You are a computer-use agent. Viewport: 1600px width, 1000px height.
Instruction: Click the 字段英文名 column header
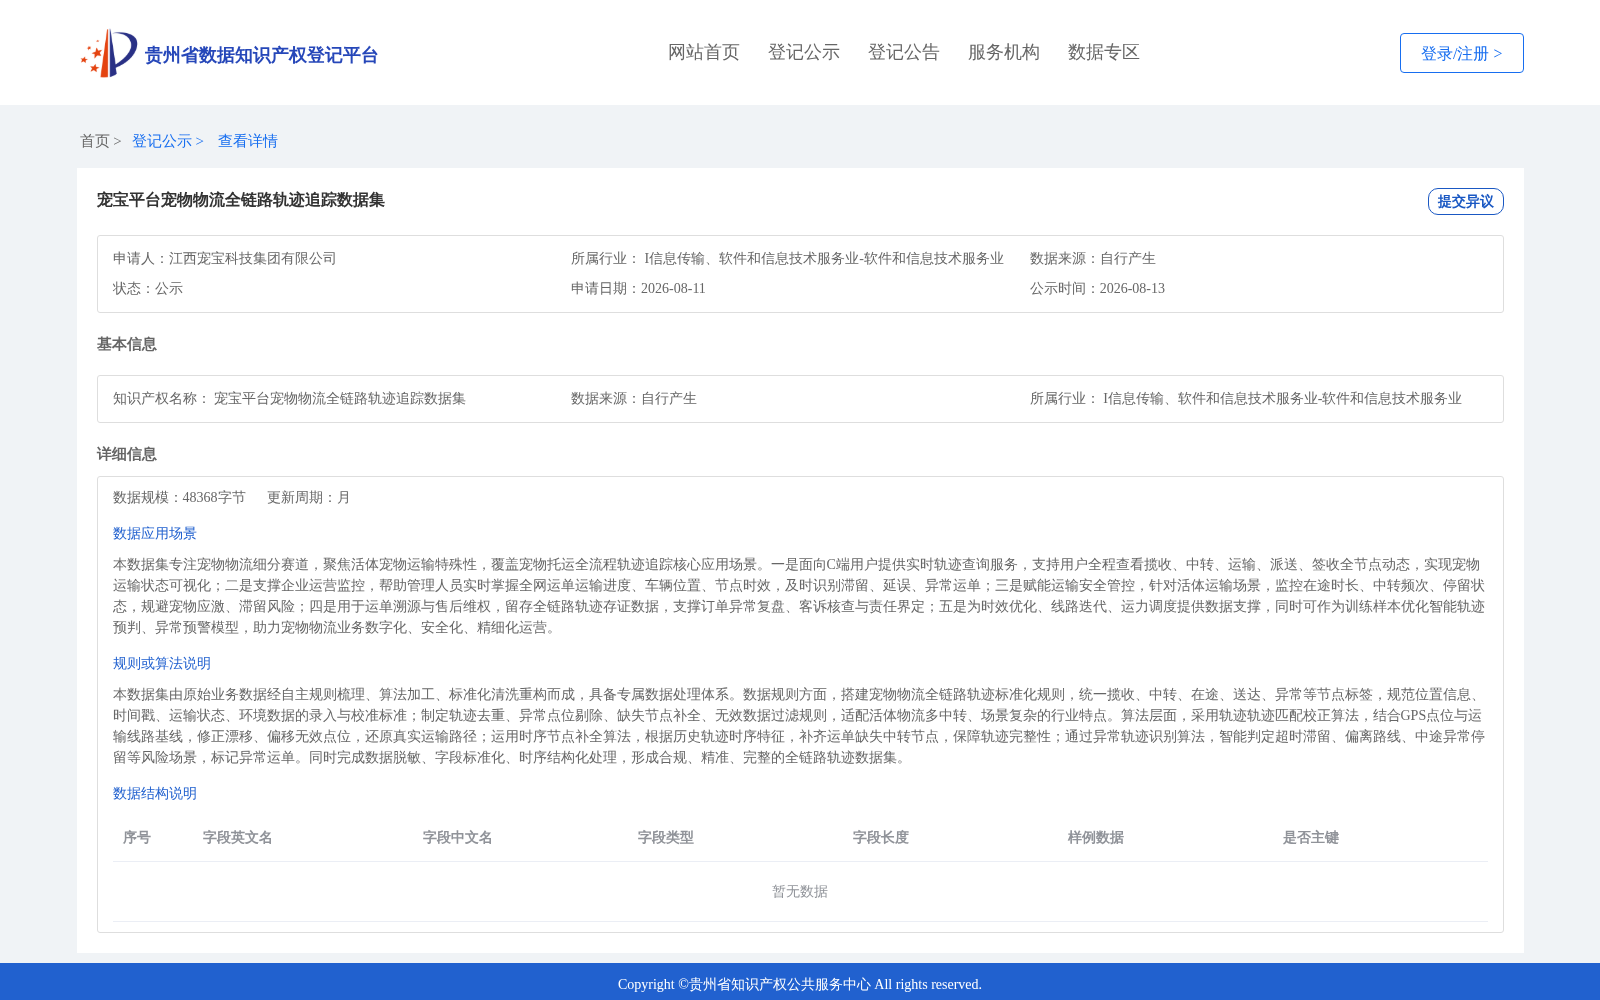tap(238, 837)
